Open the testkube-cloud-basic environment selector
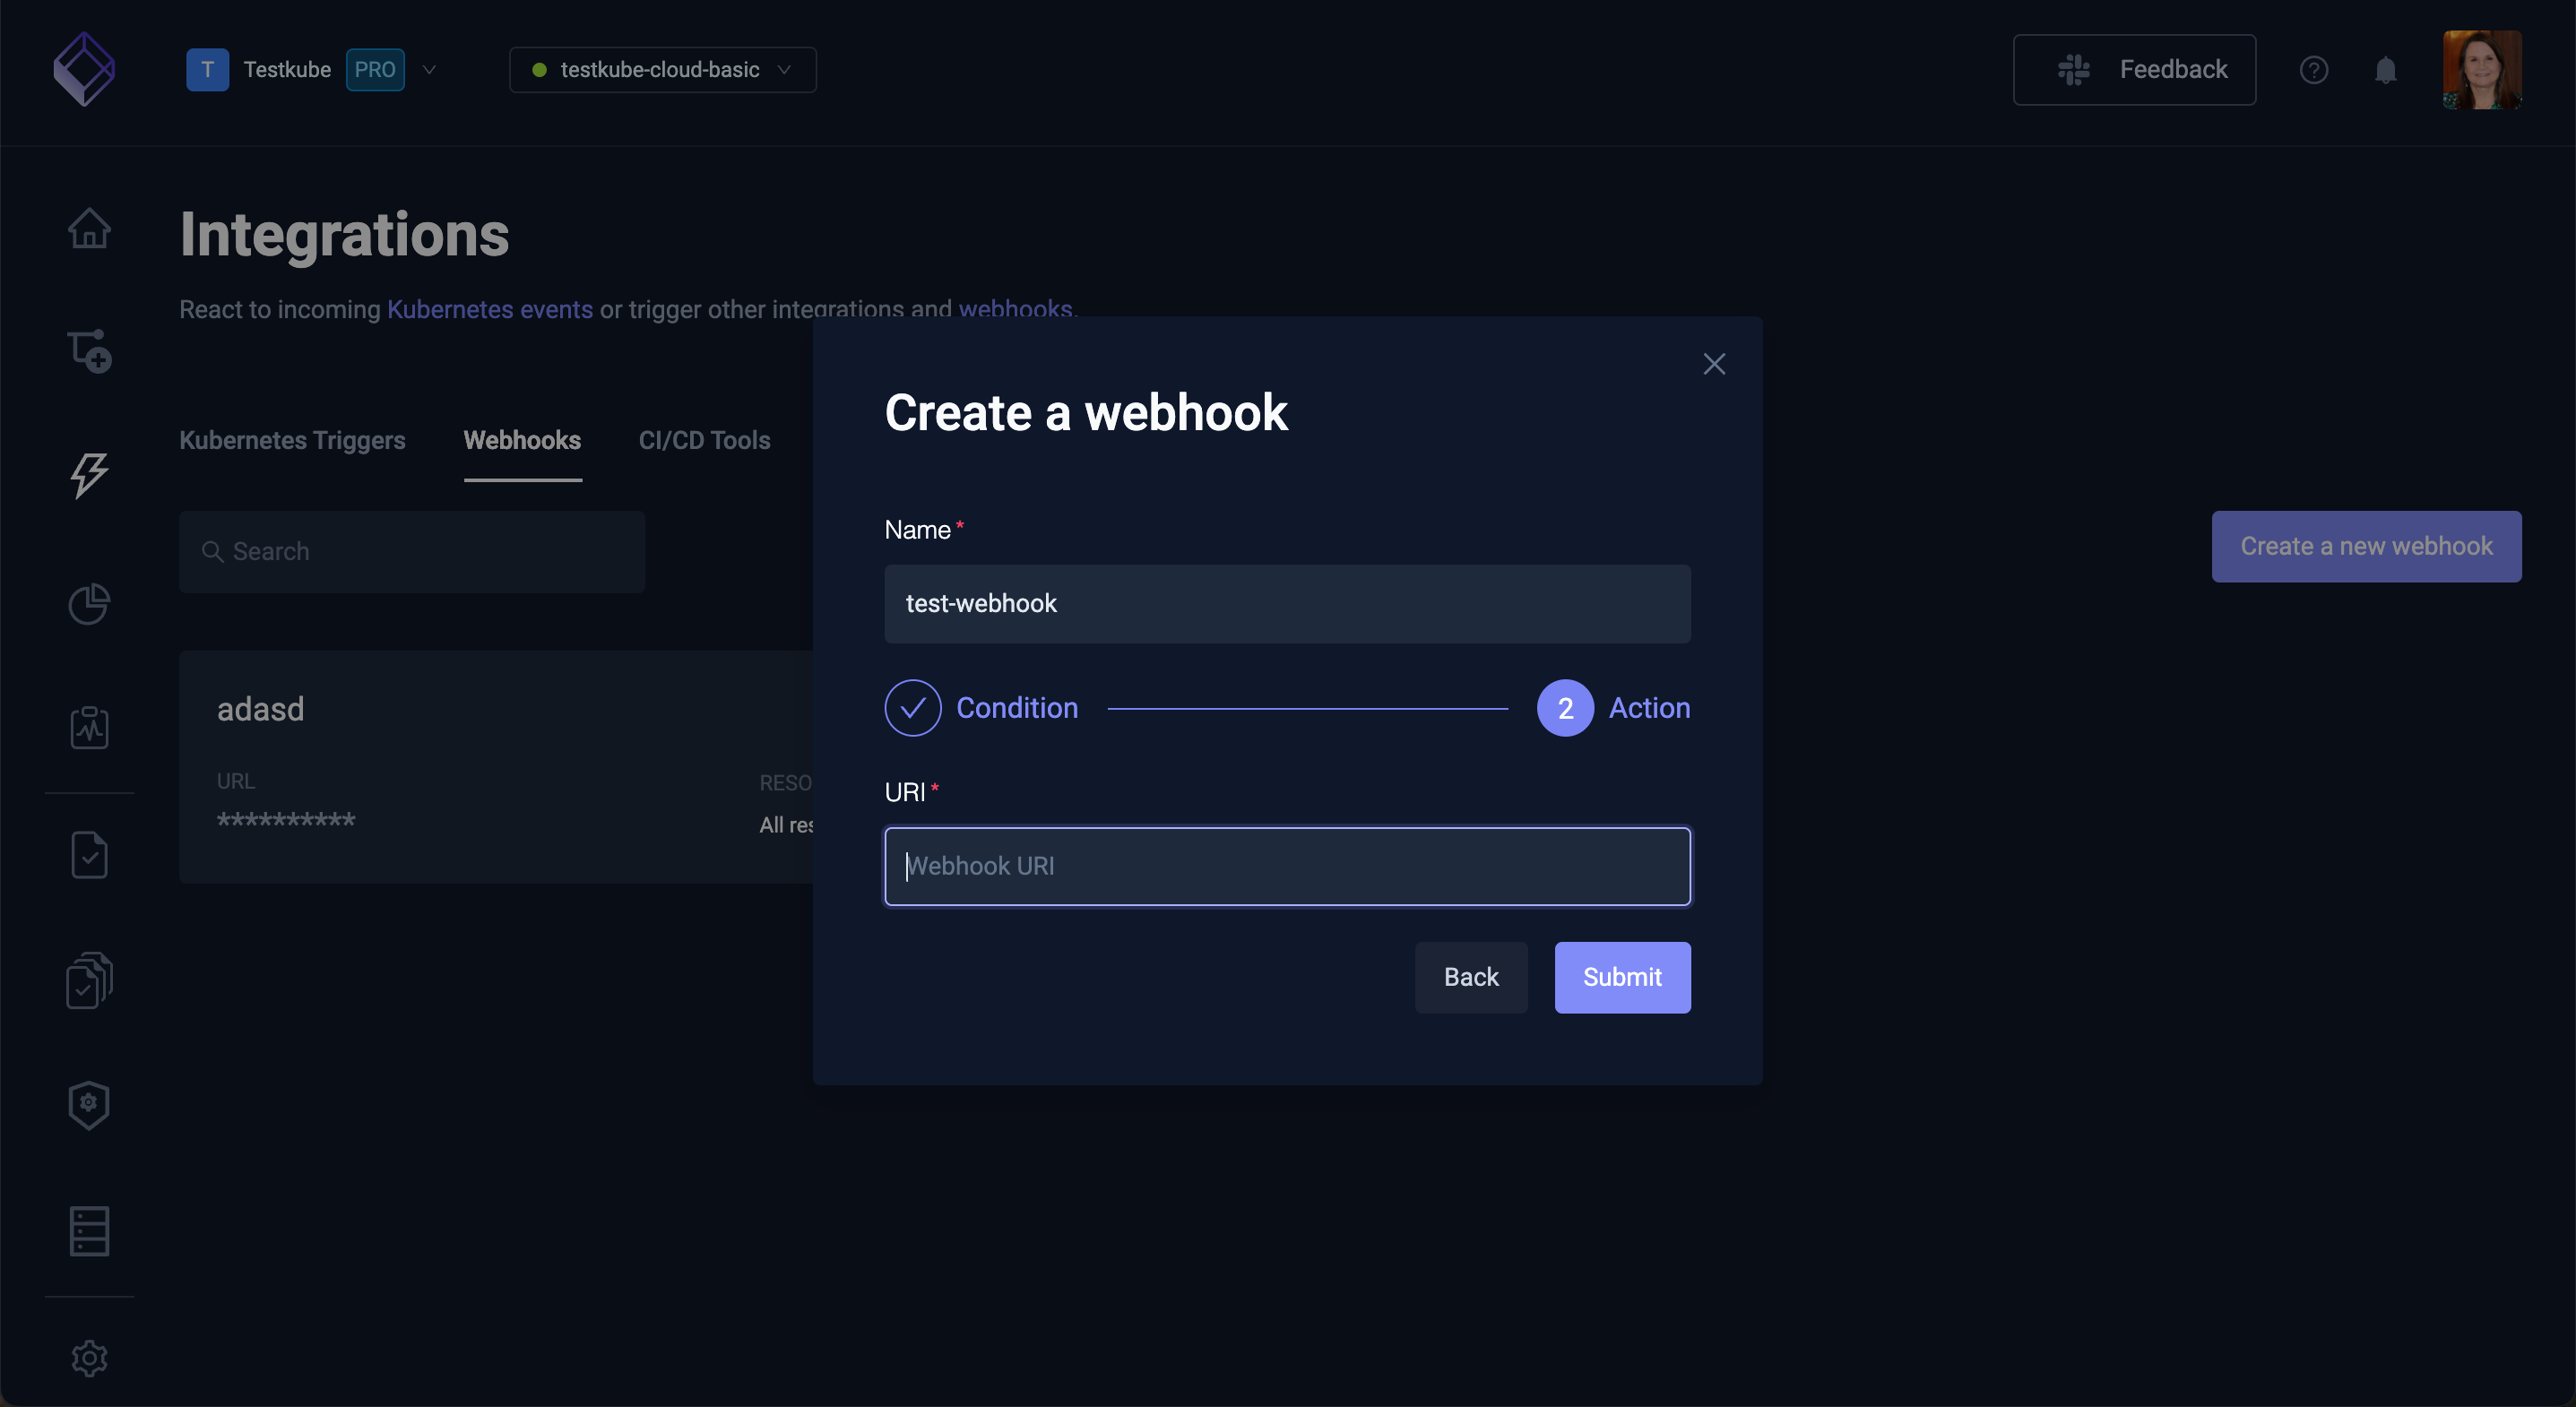Screen dimensions: 2576x1407 coord(662,69)
